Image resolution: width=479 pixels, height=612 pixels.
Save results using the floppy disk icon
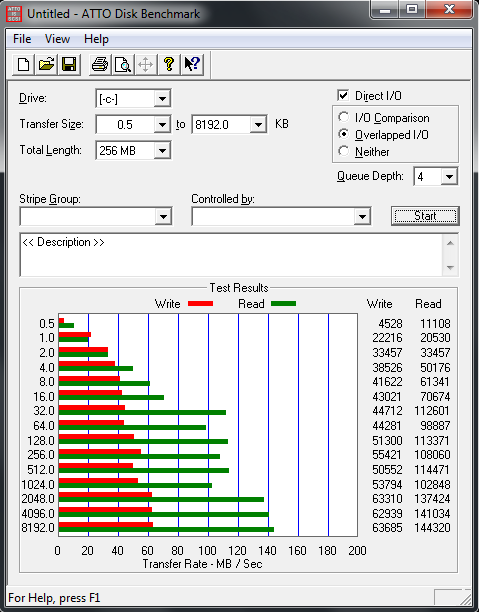click(x=69, y=64)
